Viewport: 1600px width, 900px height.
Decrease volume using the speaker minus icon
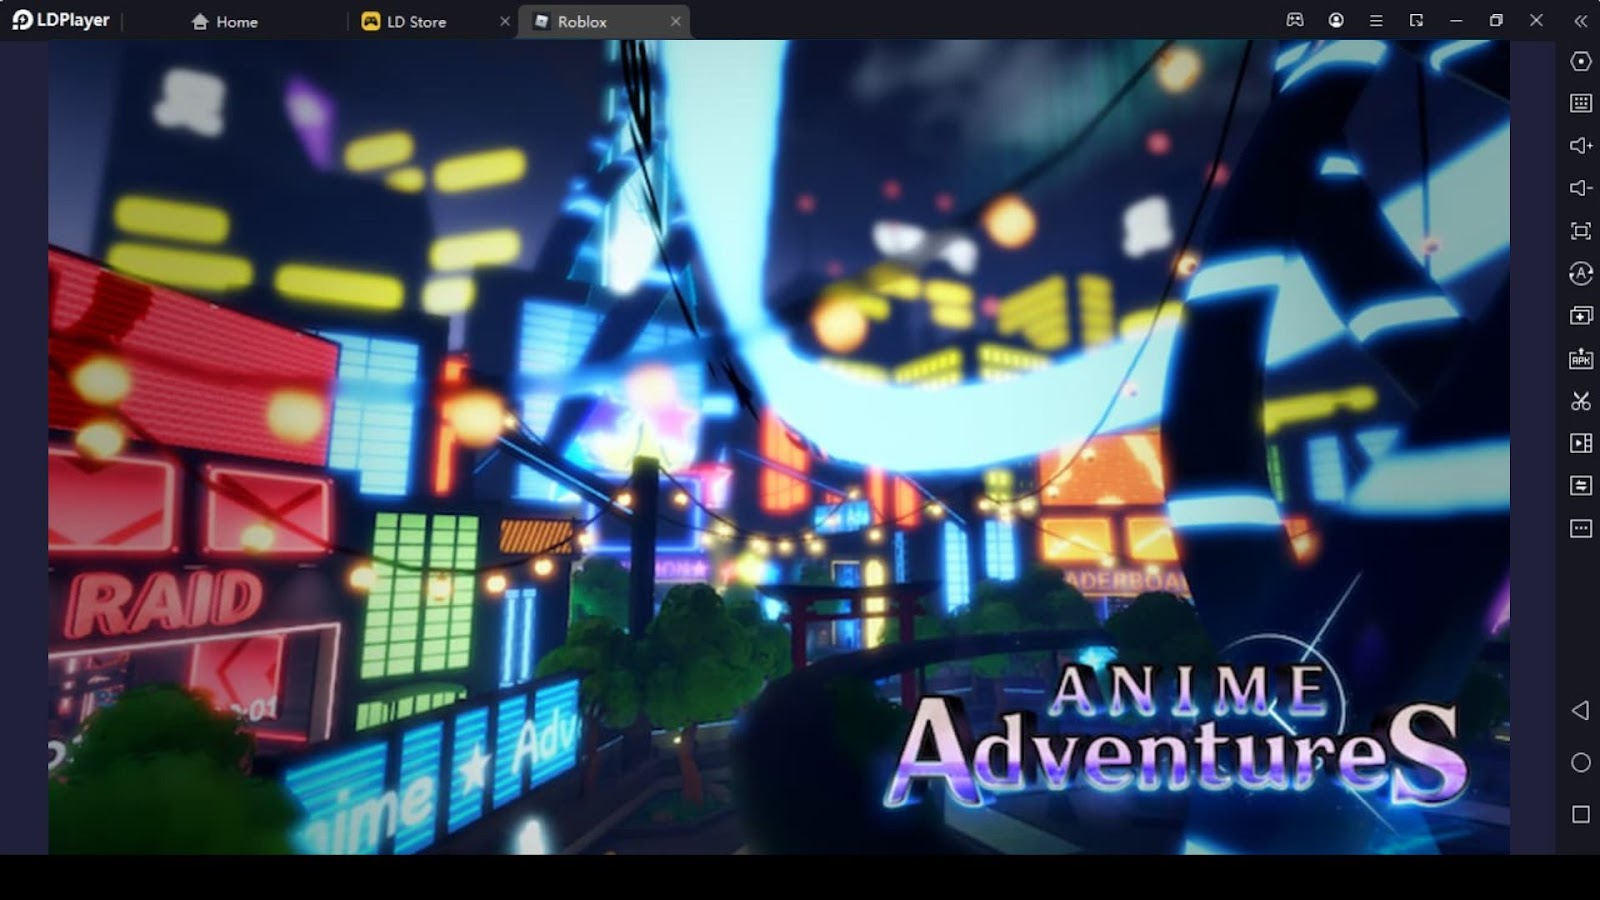[1580, 188]
